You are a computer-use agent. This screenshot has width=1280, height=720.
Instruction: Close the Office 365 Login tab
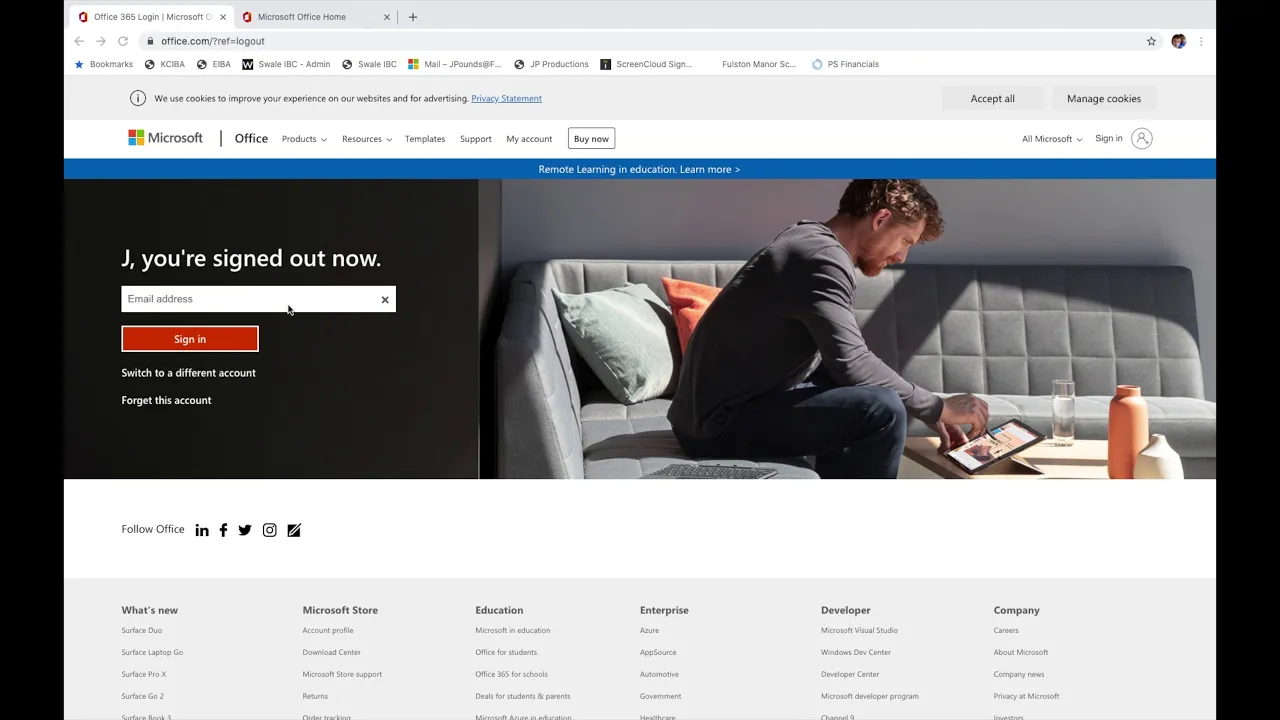click(x=223, y=17)
